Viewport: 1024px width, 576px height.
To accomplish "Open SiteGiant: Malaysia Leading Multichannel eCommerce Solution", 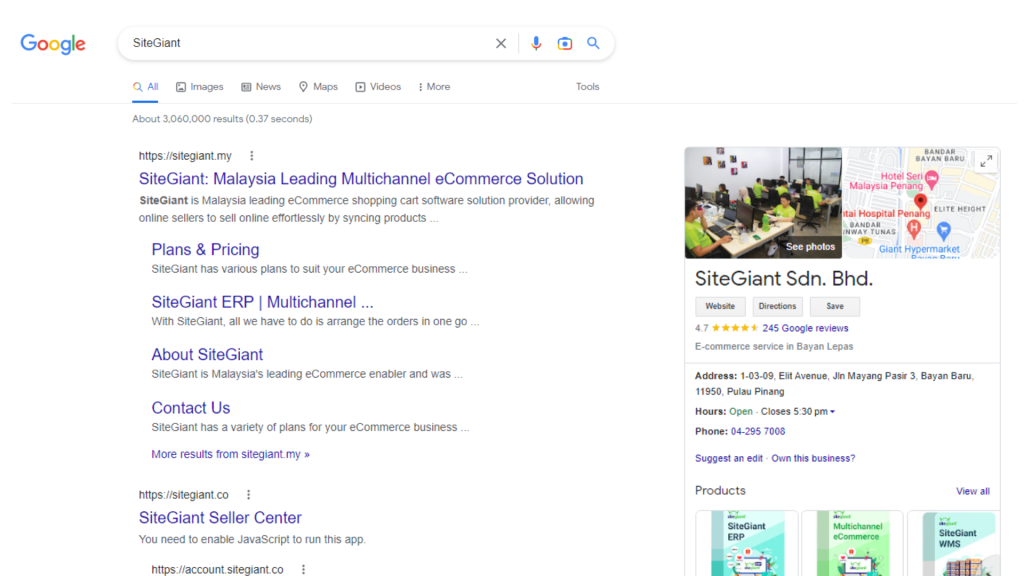I will click(360, 179).
